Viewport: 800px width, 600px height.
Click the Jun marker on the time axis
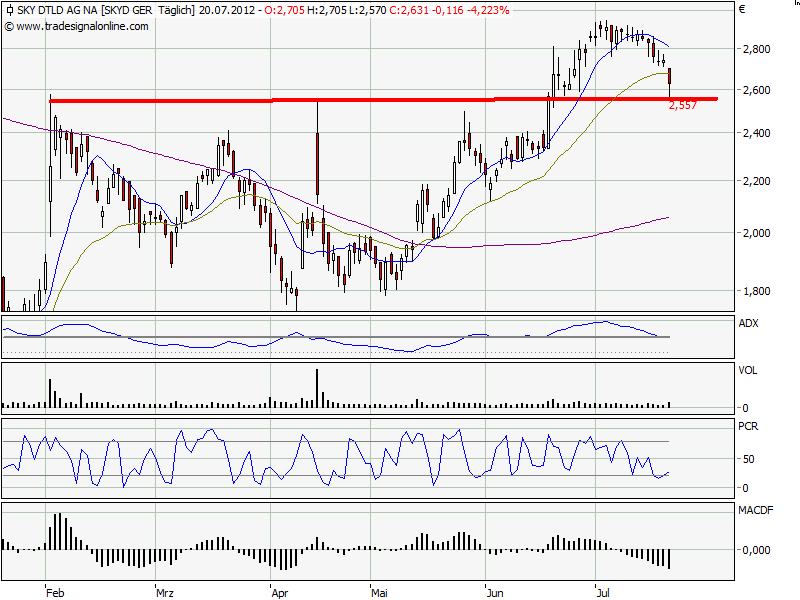493,592
